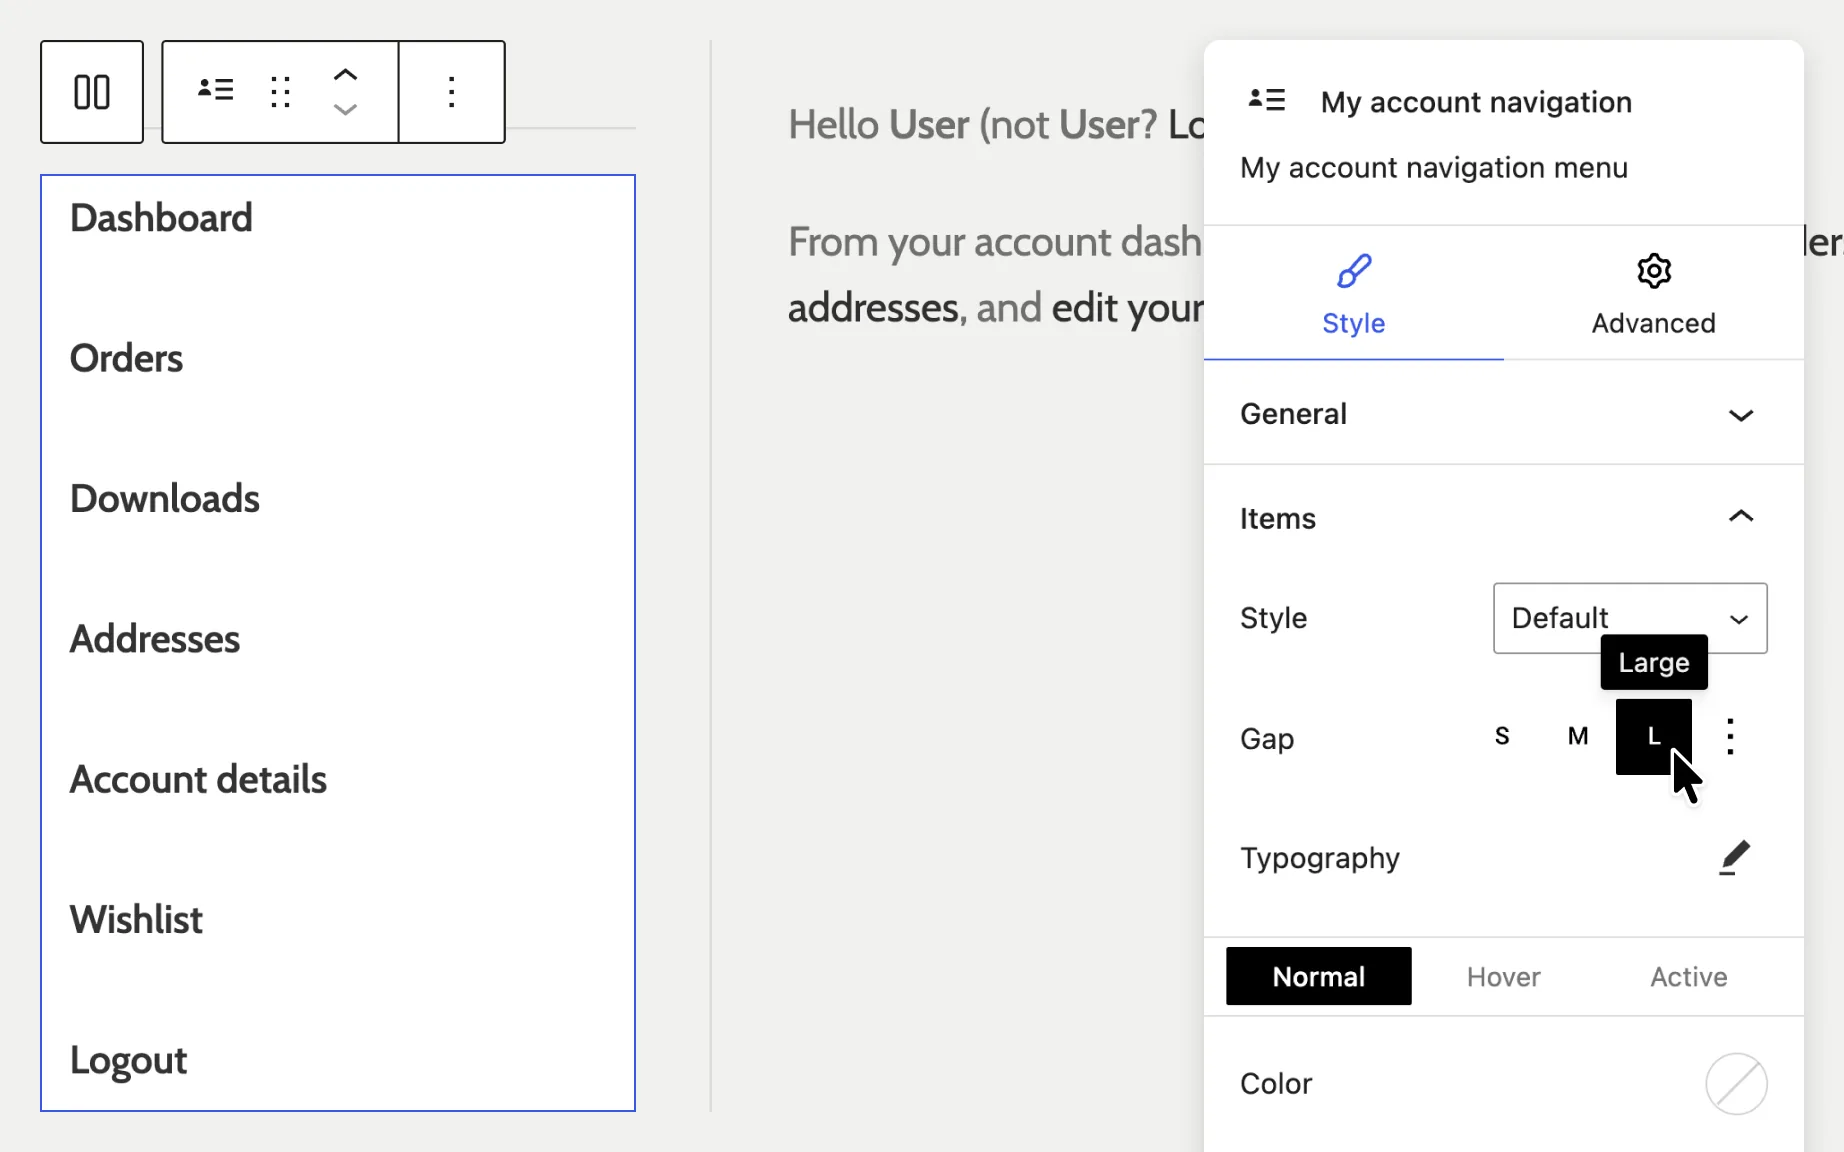This screenshot has height=1152, width=1844.
Task: Switch to the Advanced tab
Action: [x=1654, y=293]
